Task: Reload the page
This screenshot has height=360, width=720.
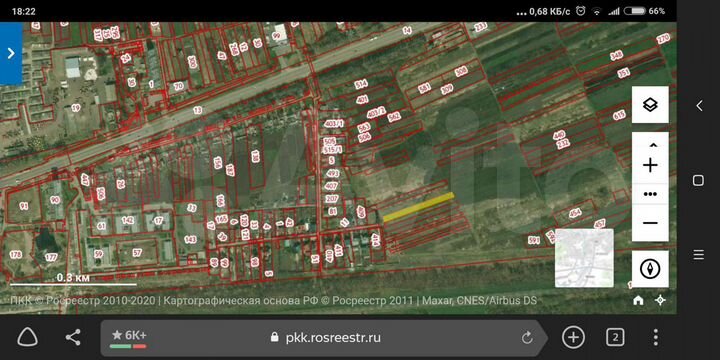Action: (x=527, y=338)
